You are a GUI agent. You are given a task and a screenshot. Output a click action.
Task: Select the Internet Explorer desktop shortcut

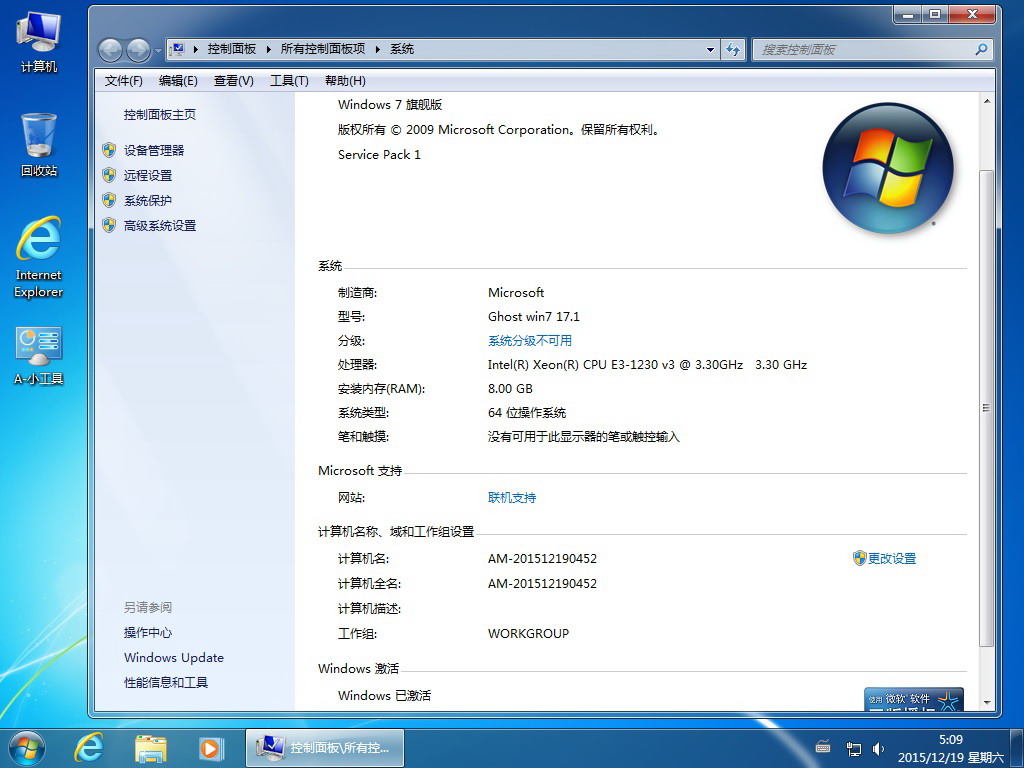pyautogui.click(x=39, y=257)
